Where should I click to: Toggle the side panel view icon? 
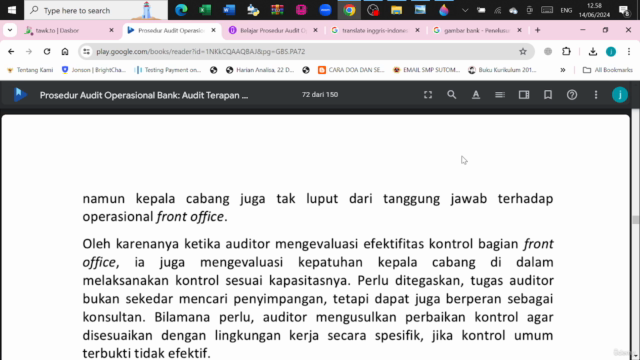pyautogui.click(x=524, y=95)
